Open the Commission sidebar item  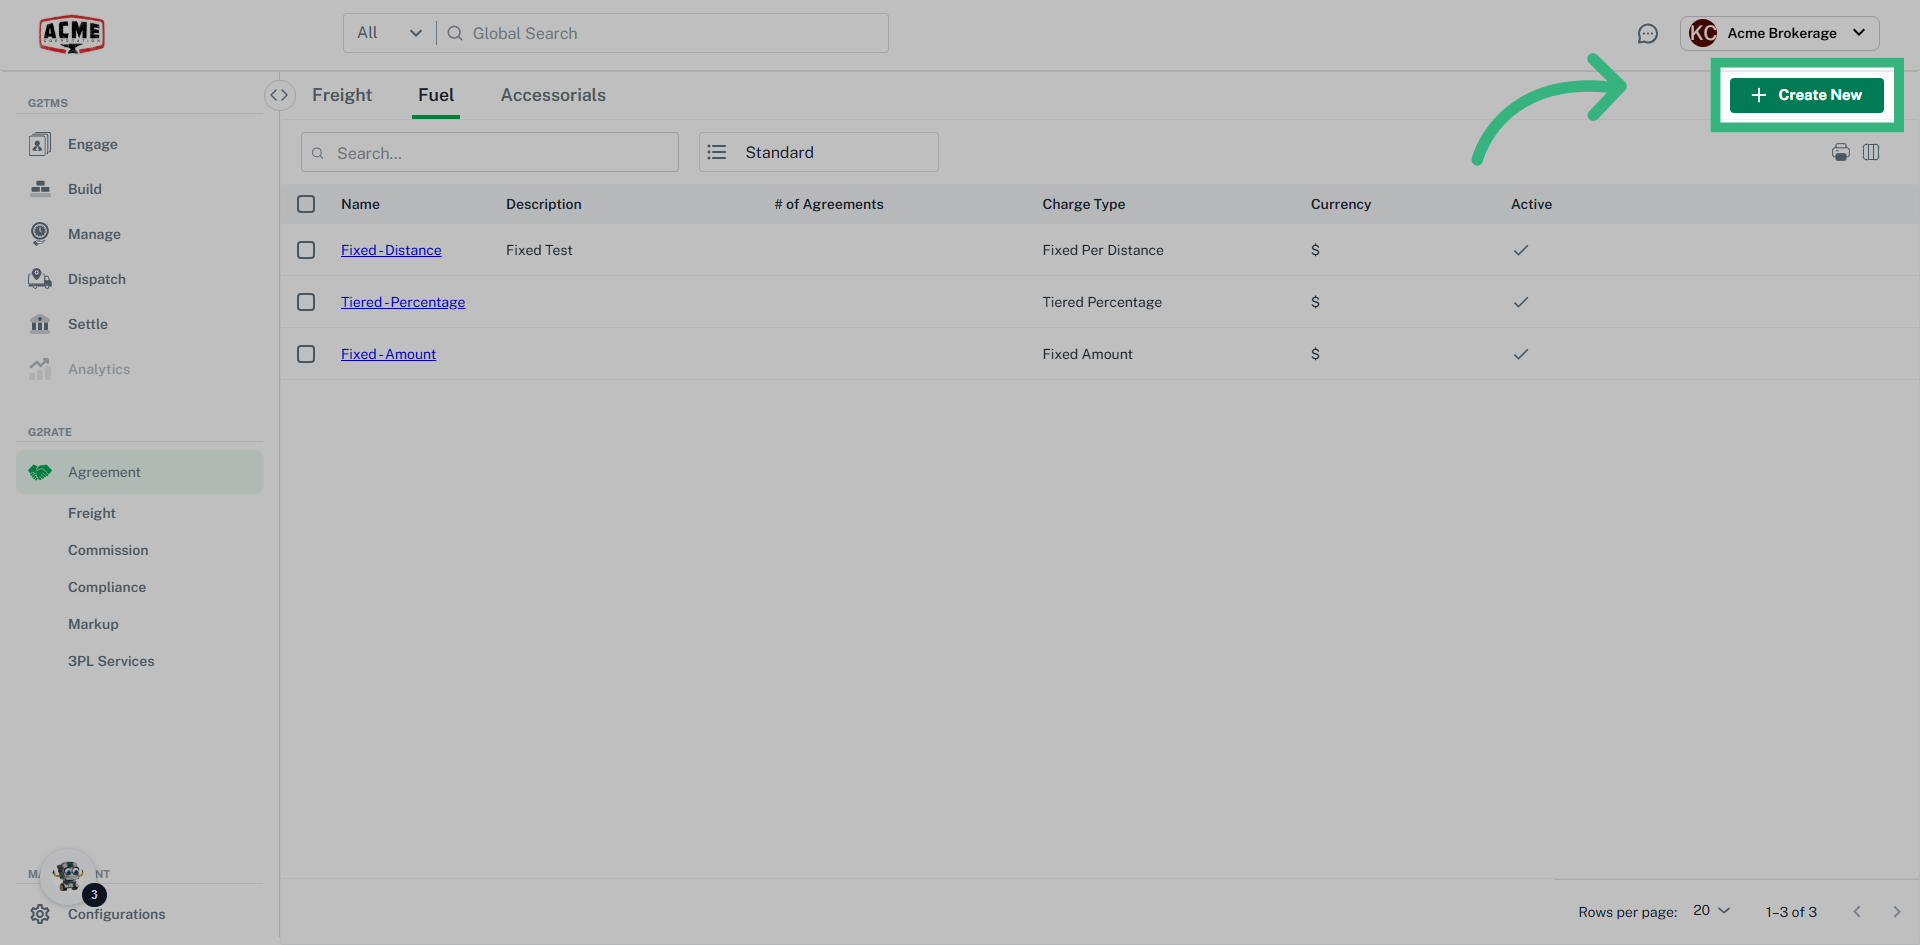pos(108,550)
